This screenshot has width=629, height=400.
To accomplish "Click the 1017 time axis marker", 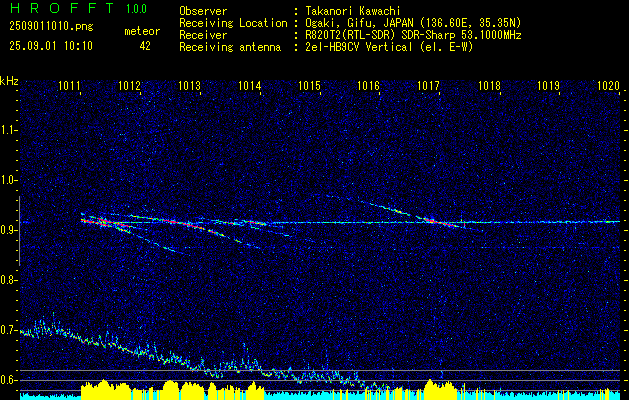I will click(428, 85).
